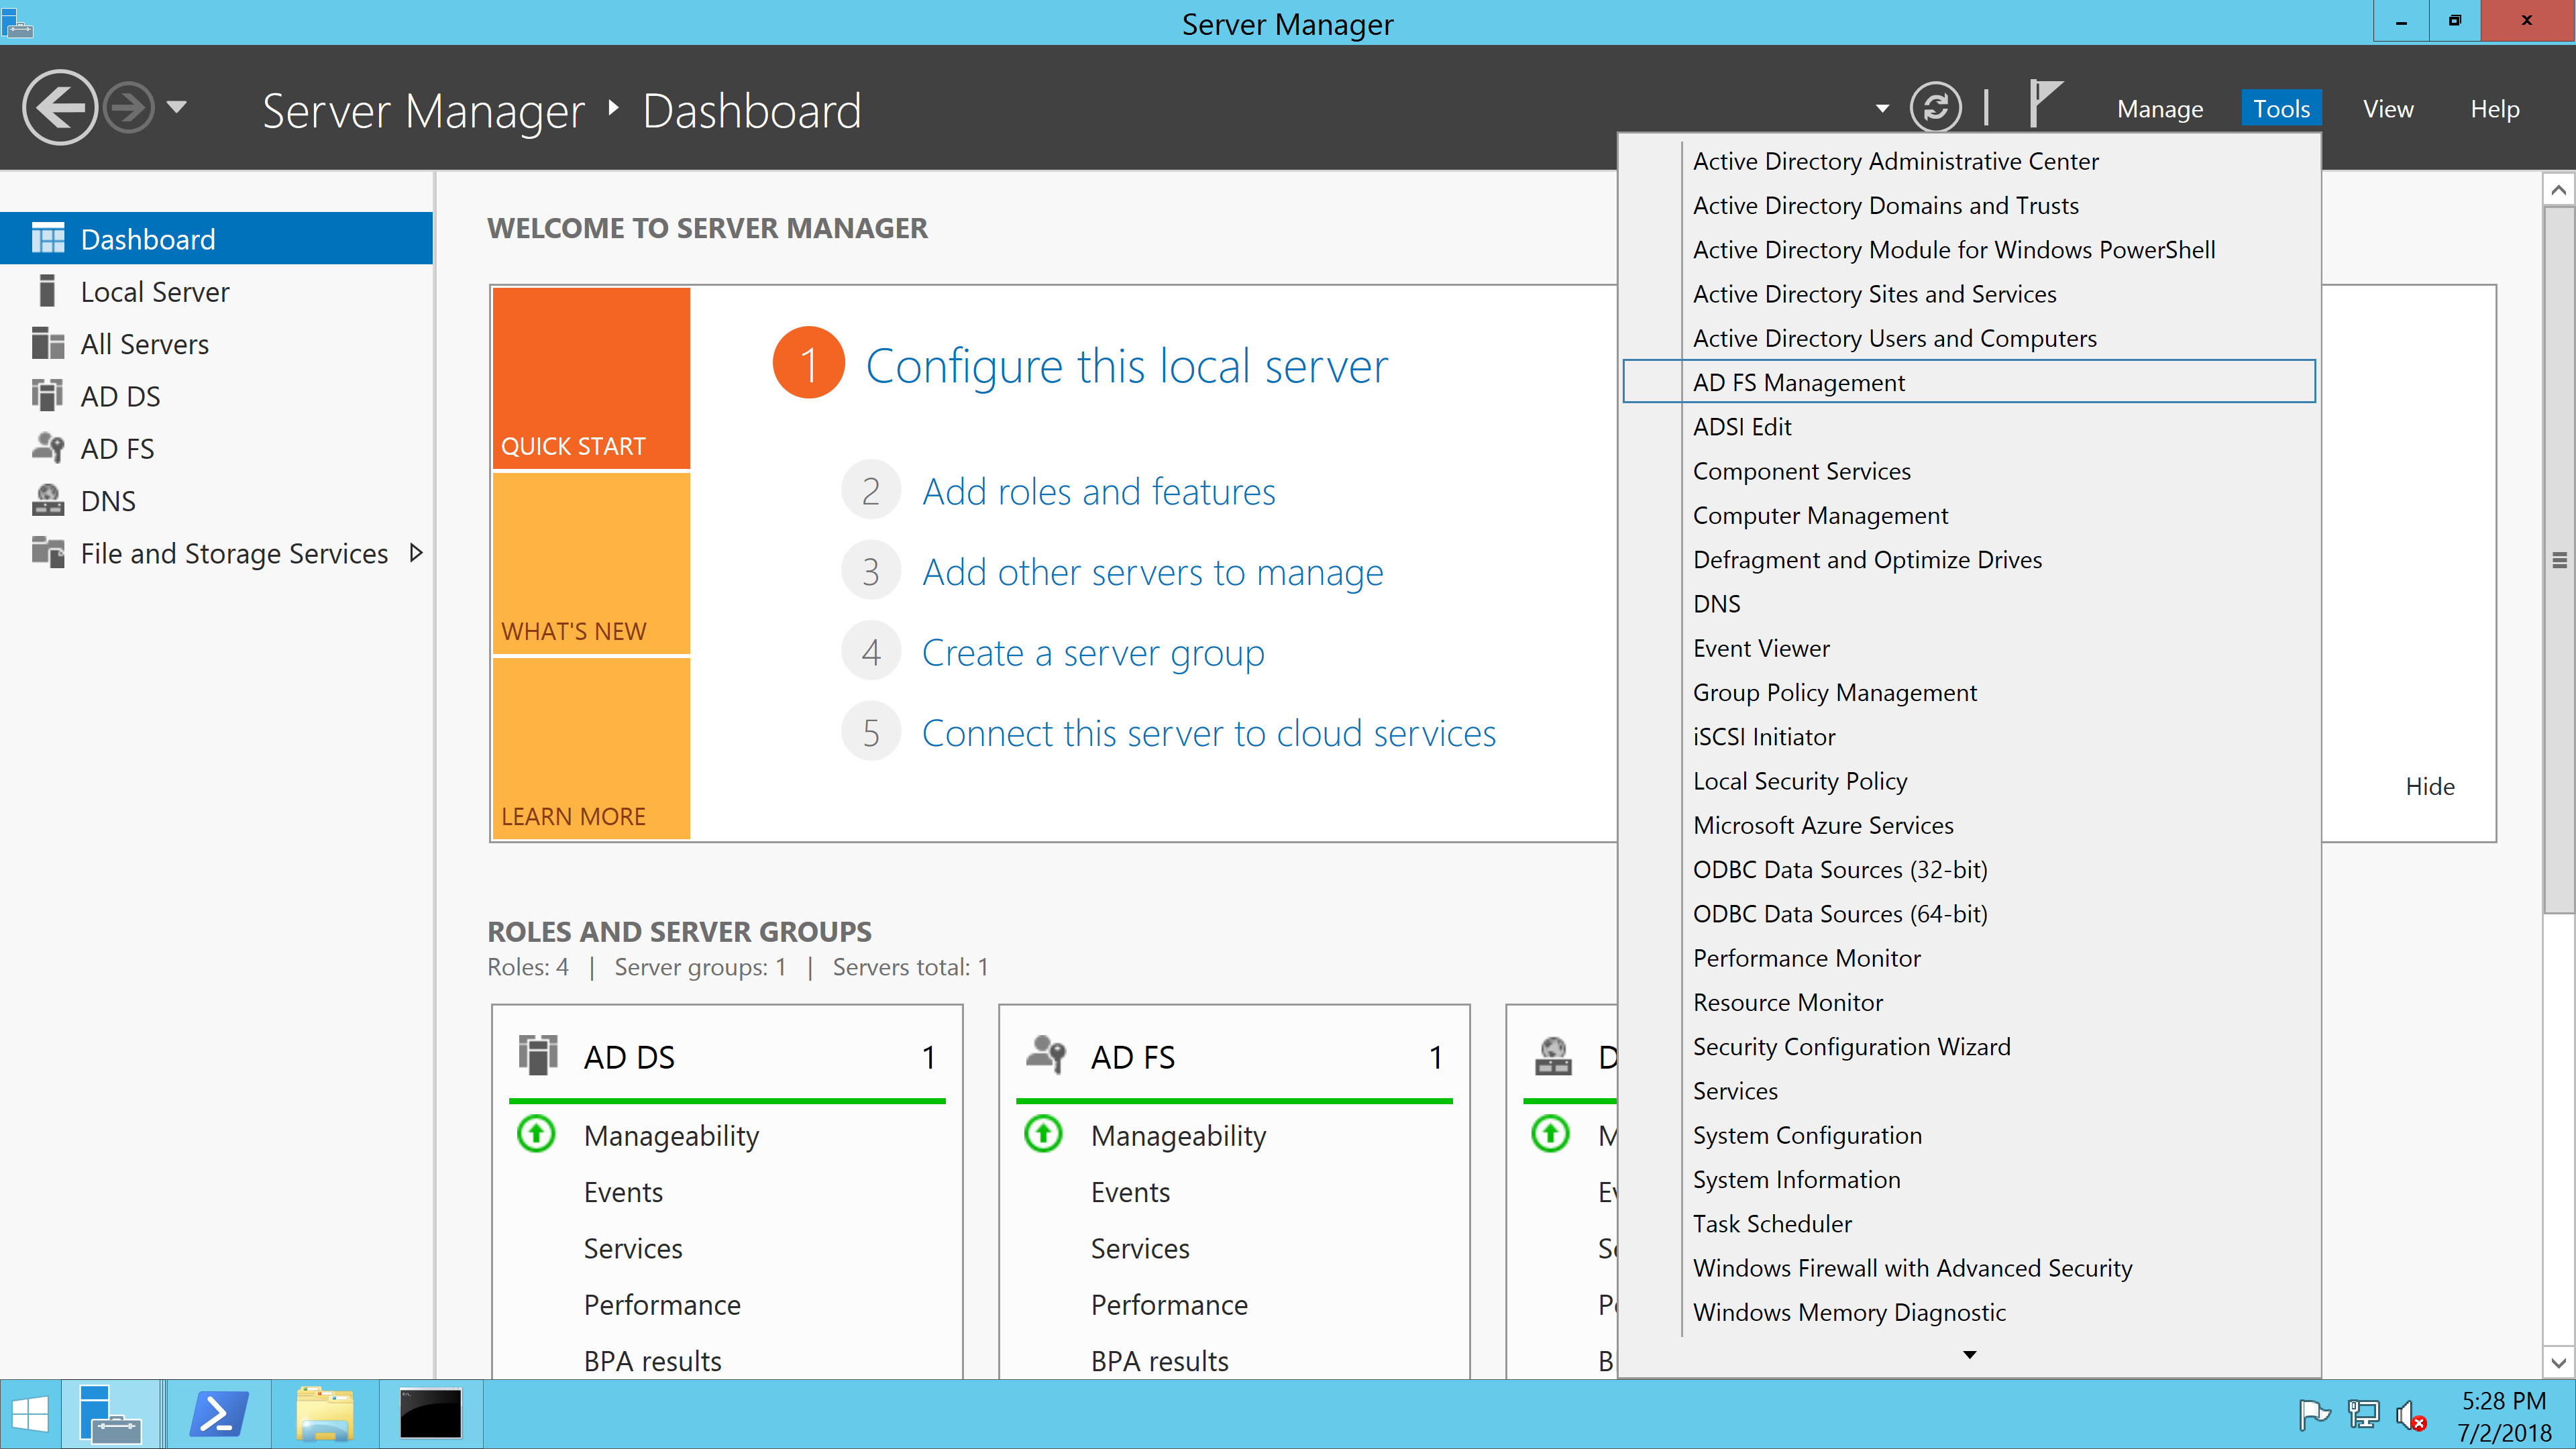Open Performance in AD FS tile
The width and height of the screenshot is (2576, 1449).
1169,1305
